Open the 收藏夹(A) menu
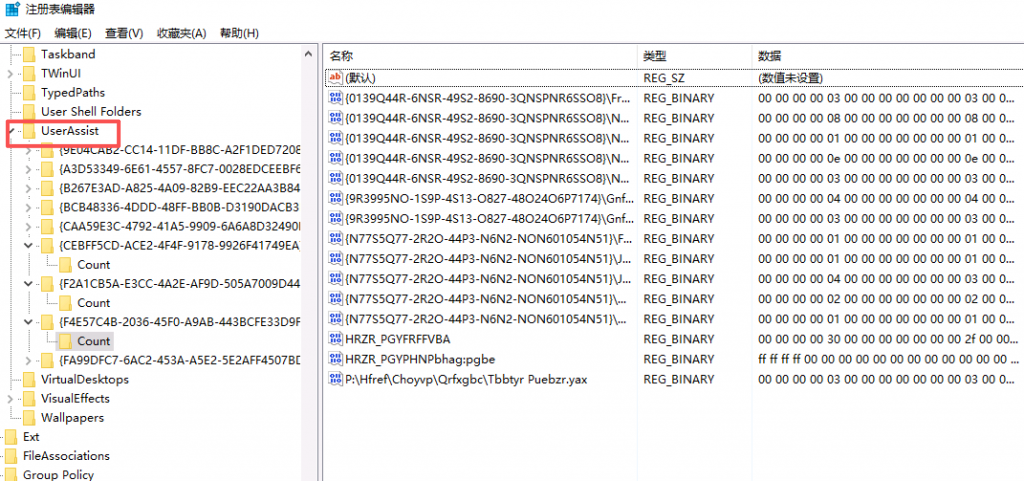Viewport: 1024px width, 481px height. (x=181, y=33)
